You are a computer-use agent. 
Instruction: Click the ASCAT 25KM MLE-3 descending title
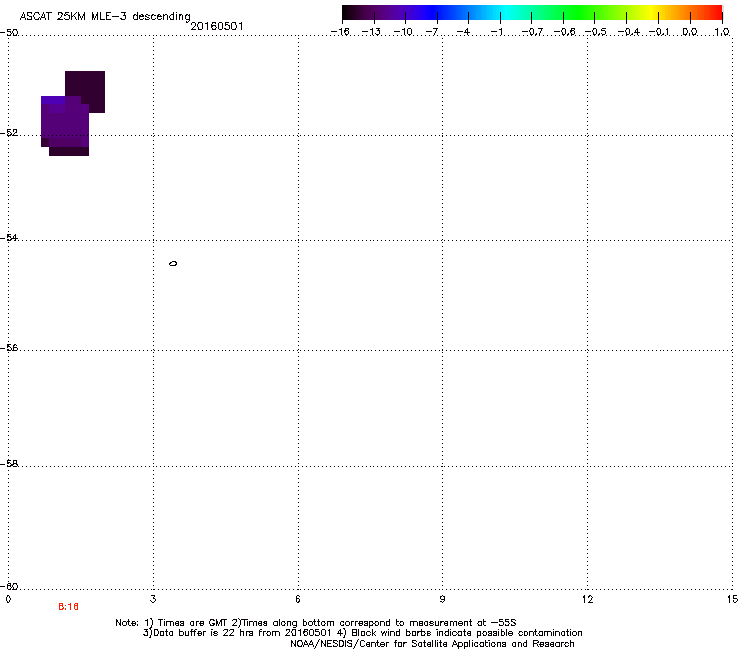click(x=105, y=17)
